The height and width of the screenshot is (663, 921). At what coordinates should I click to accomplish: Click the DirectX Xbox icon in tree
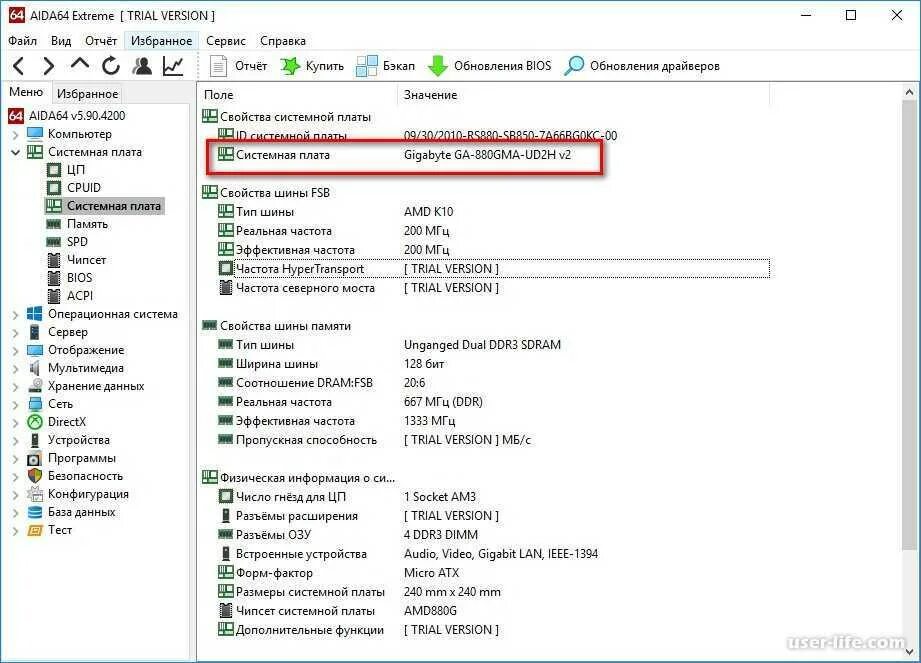pos(35,422)
